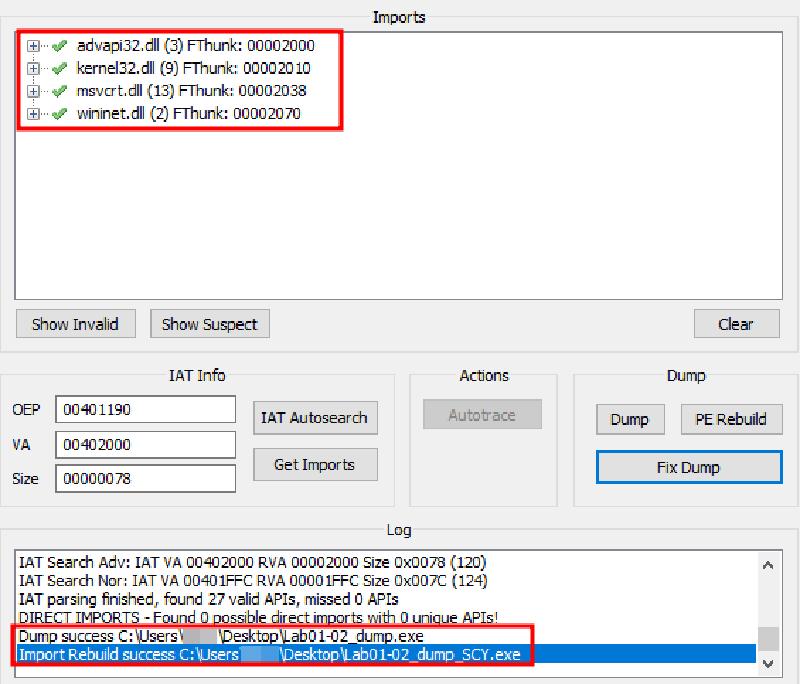Click green checkmark icon beside msvcrt.dll

[60, 91]
